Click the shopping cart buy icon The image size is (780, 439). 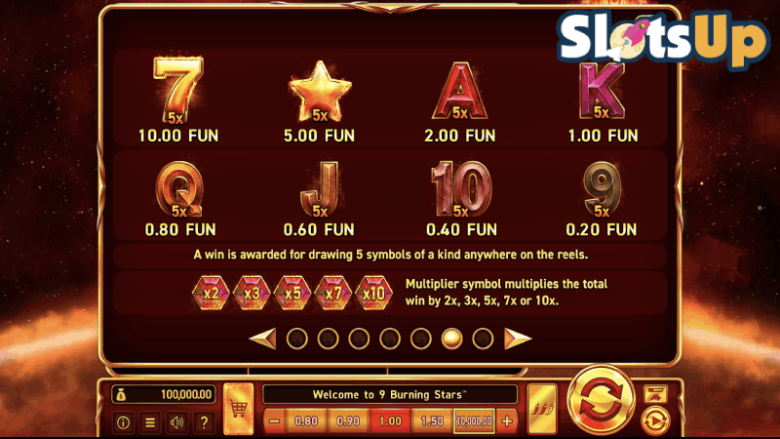pos(239,409)
